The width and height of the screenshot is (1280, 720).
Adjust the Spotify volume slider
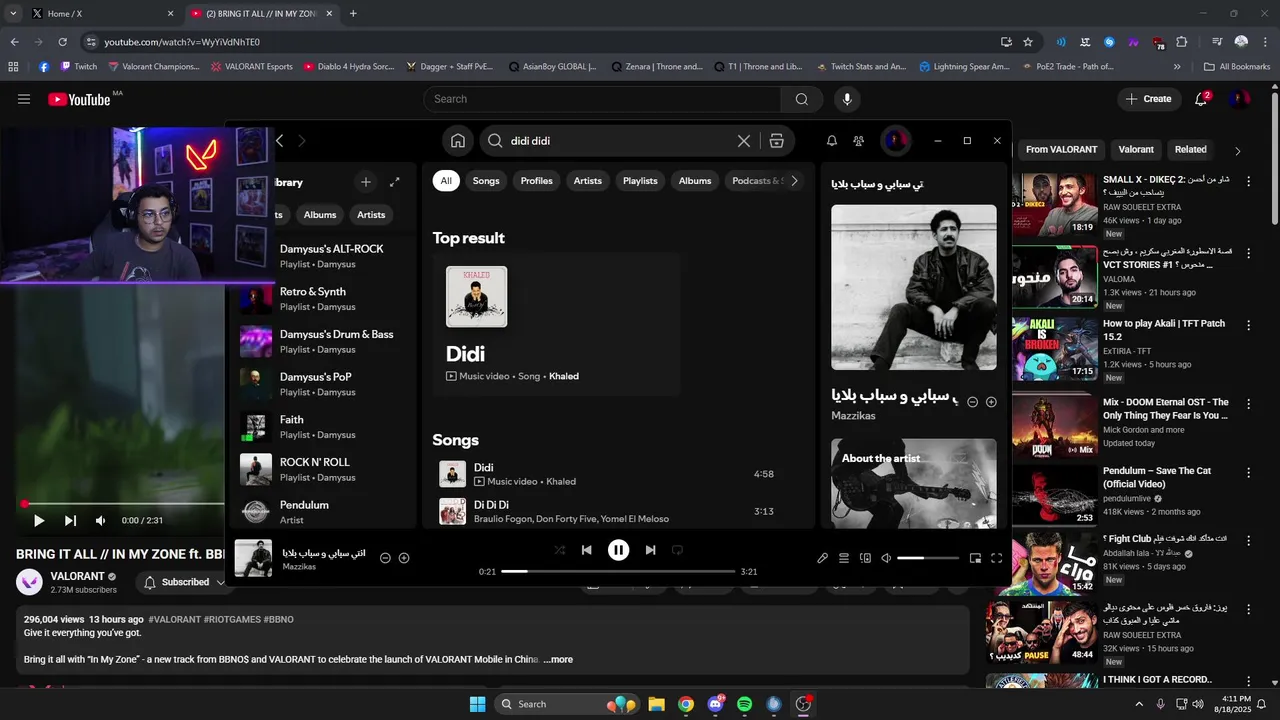tap(928, 558)
